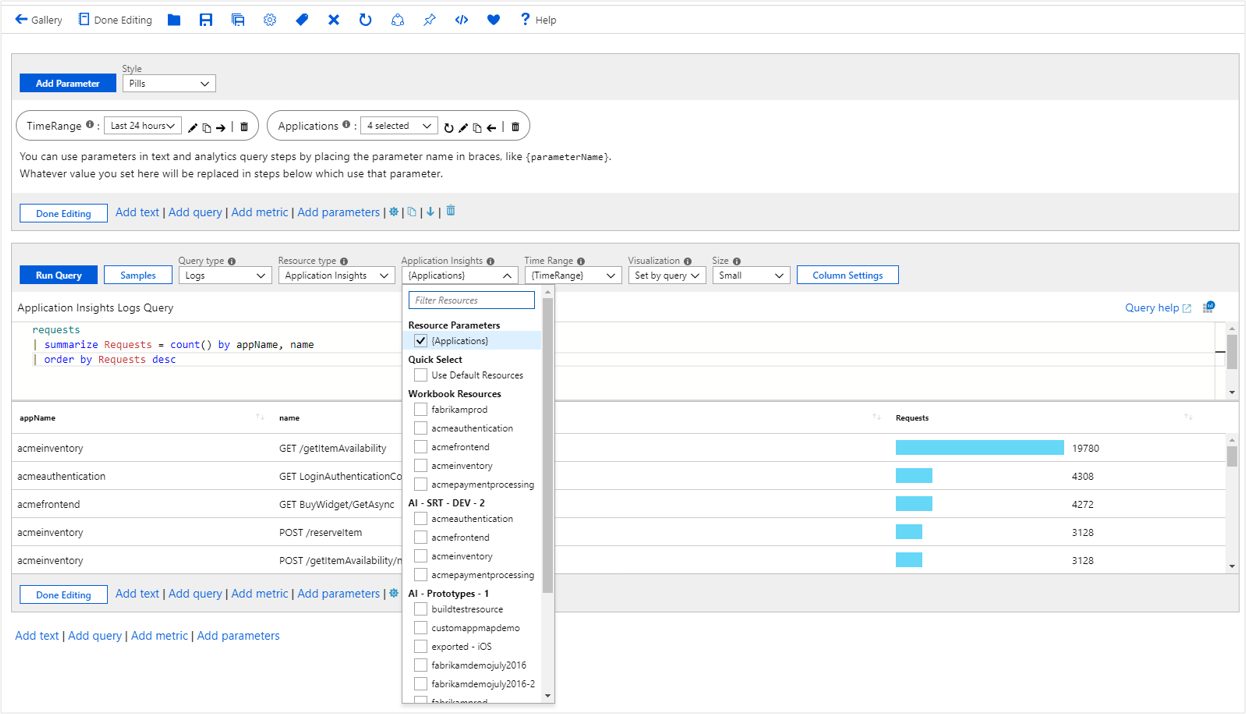Pin the workbook using the pin icon
Viewport: 1246px width, 714px height.
click(429, 20)
